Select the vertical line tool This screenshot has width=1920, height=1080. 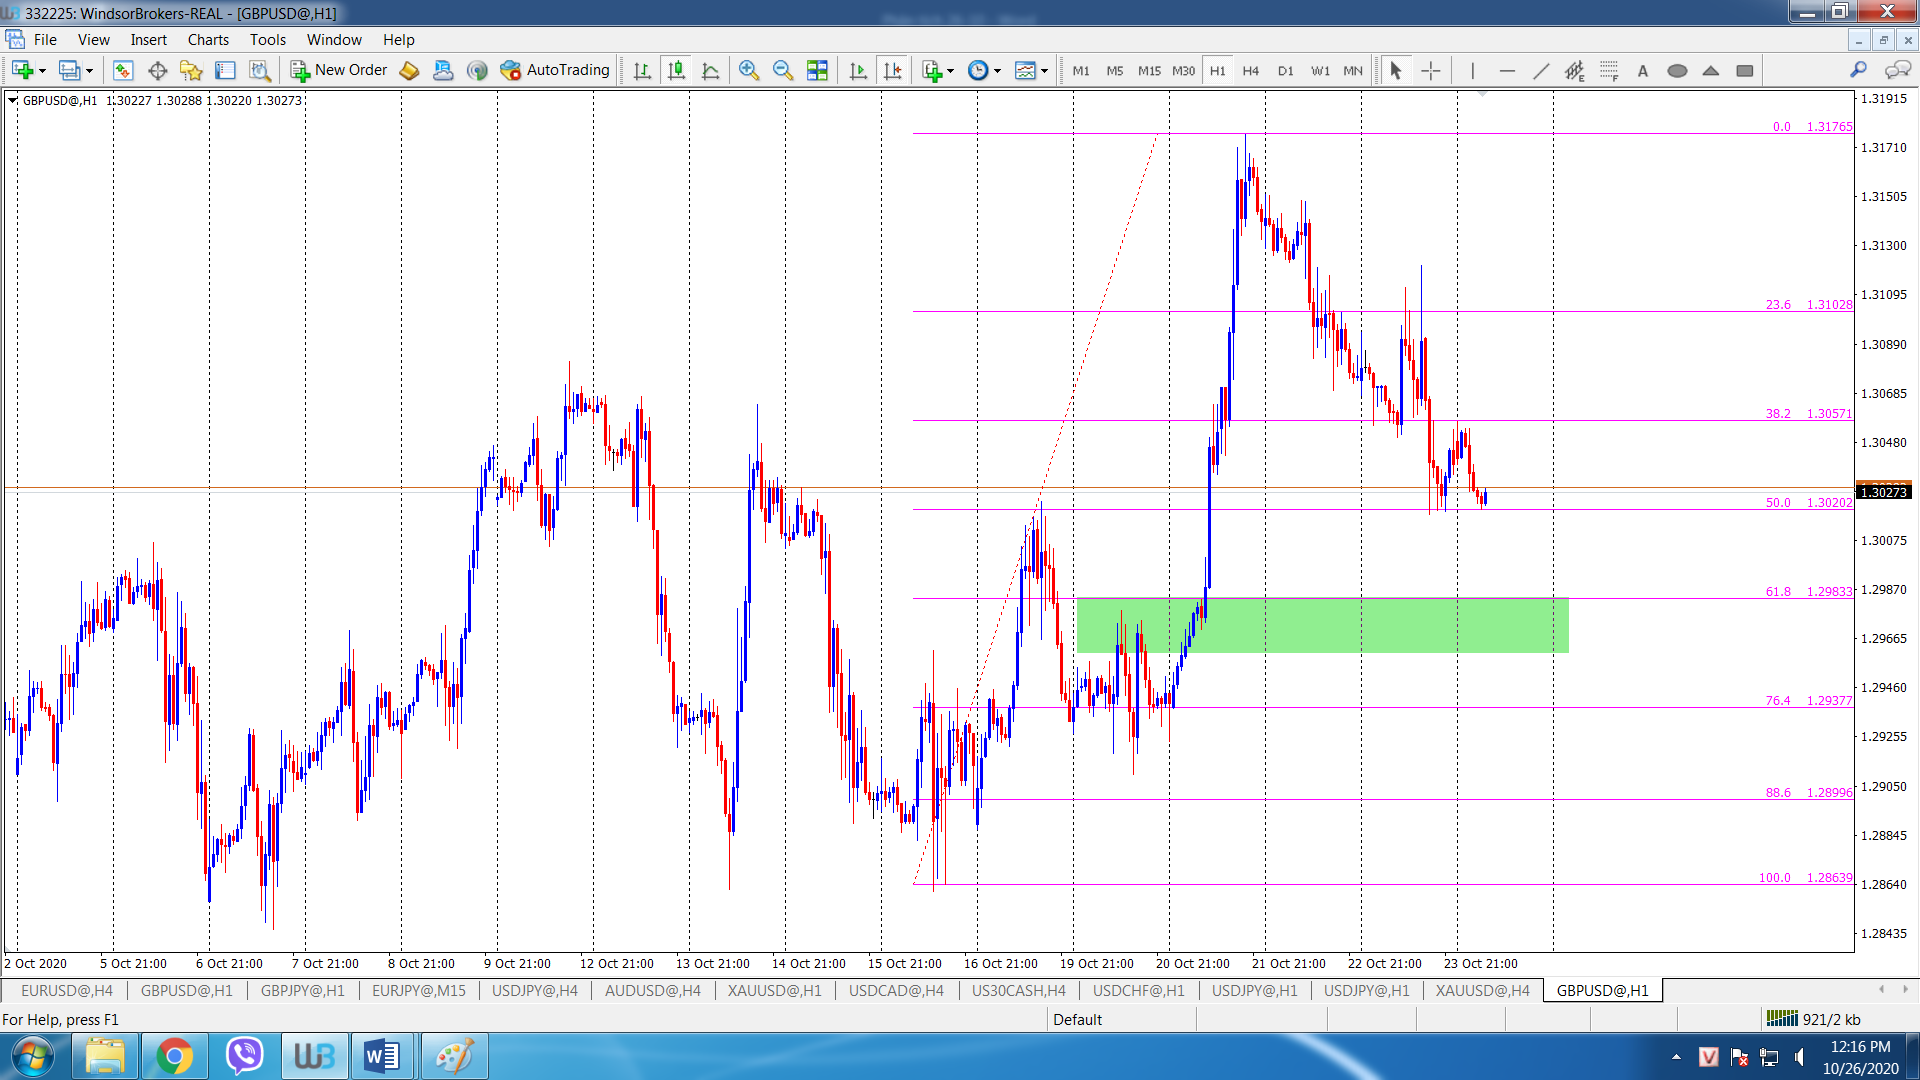[x=1472, y=70]
